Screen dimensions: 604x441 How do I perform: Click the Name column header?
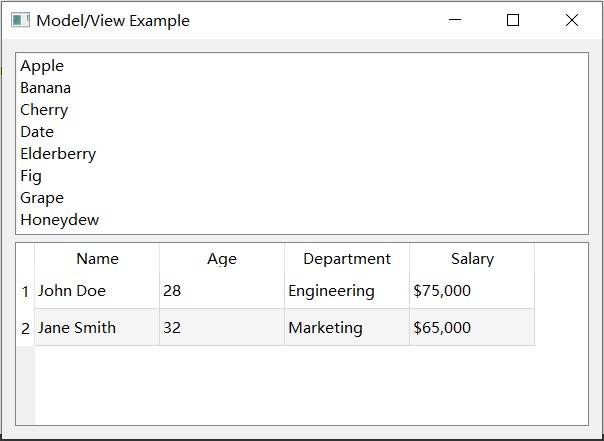pos(97,259)
